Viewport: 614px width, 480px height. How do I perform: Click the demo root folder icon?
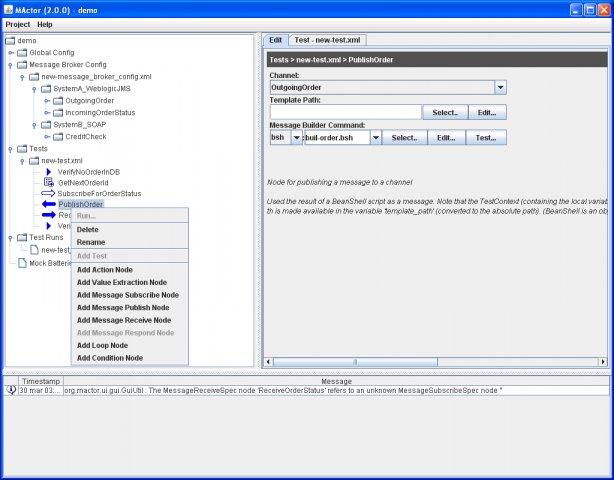point(10,41)
